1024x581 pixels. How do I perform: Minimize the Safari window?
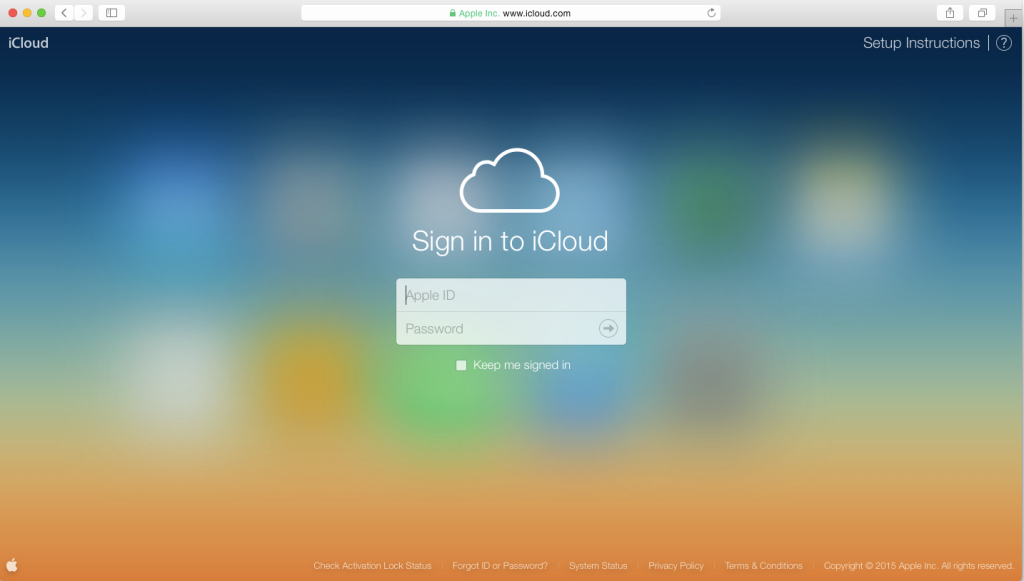[27, 13]
